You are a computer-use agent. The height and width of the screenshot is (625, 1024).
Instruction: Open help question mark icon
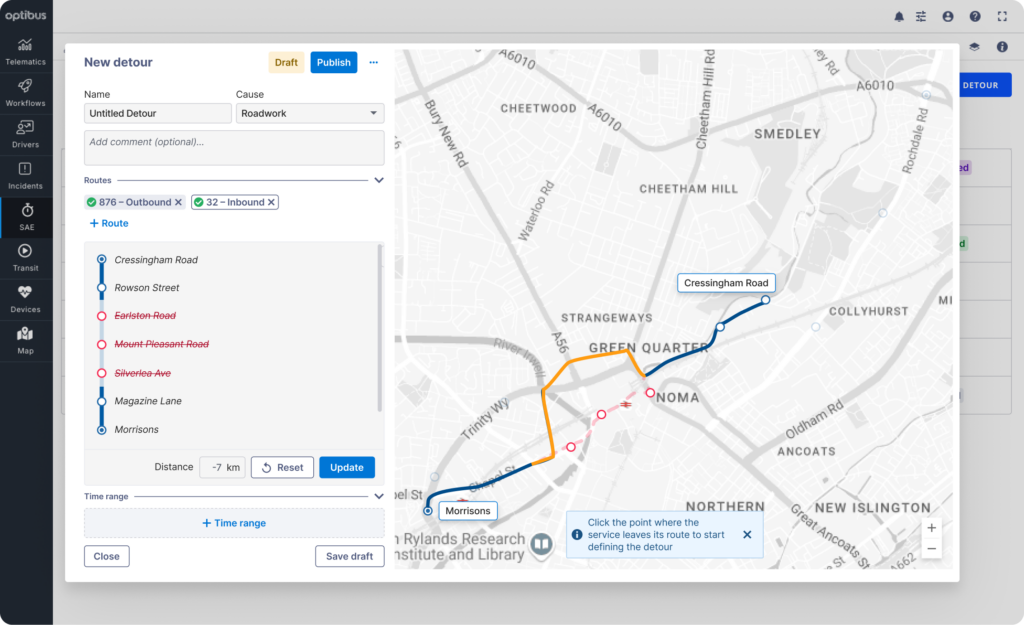(975, 17)
